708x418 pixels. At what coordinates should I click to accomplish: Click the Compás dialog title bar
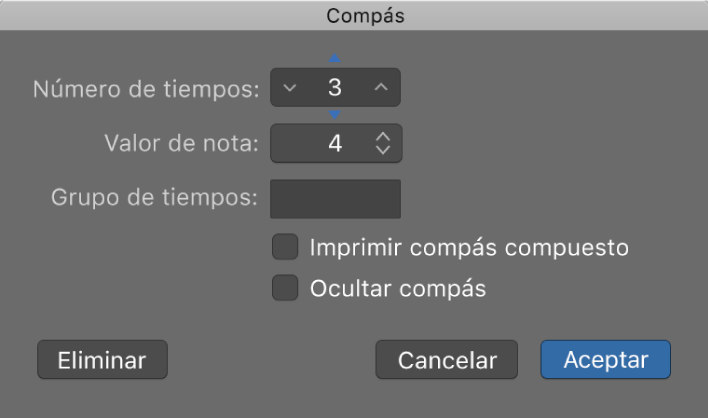click(x=354, y=15)
